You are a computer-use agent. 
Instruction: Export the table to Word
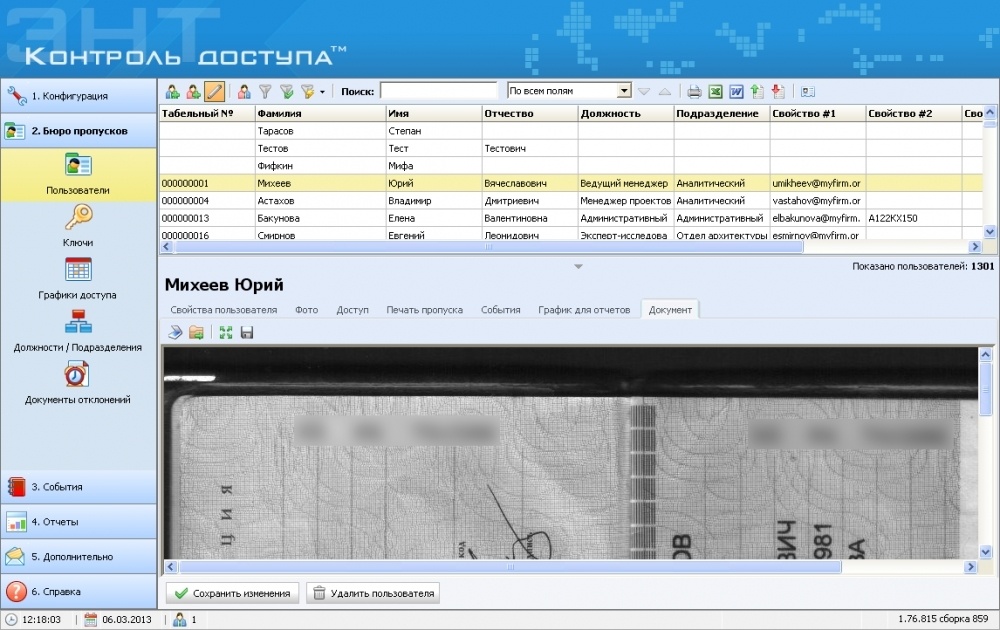pos(736,92)
